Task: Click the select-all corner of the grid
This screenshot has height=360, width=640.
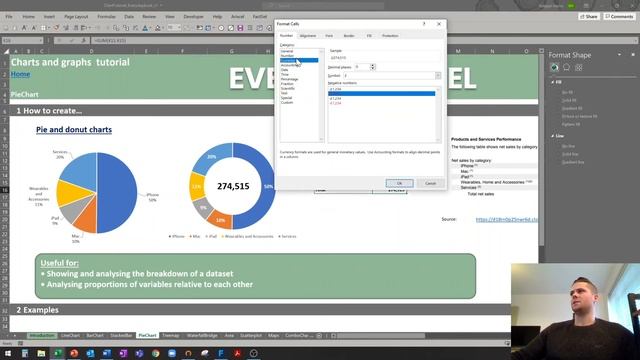Action: (x=6, y=51)
